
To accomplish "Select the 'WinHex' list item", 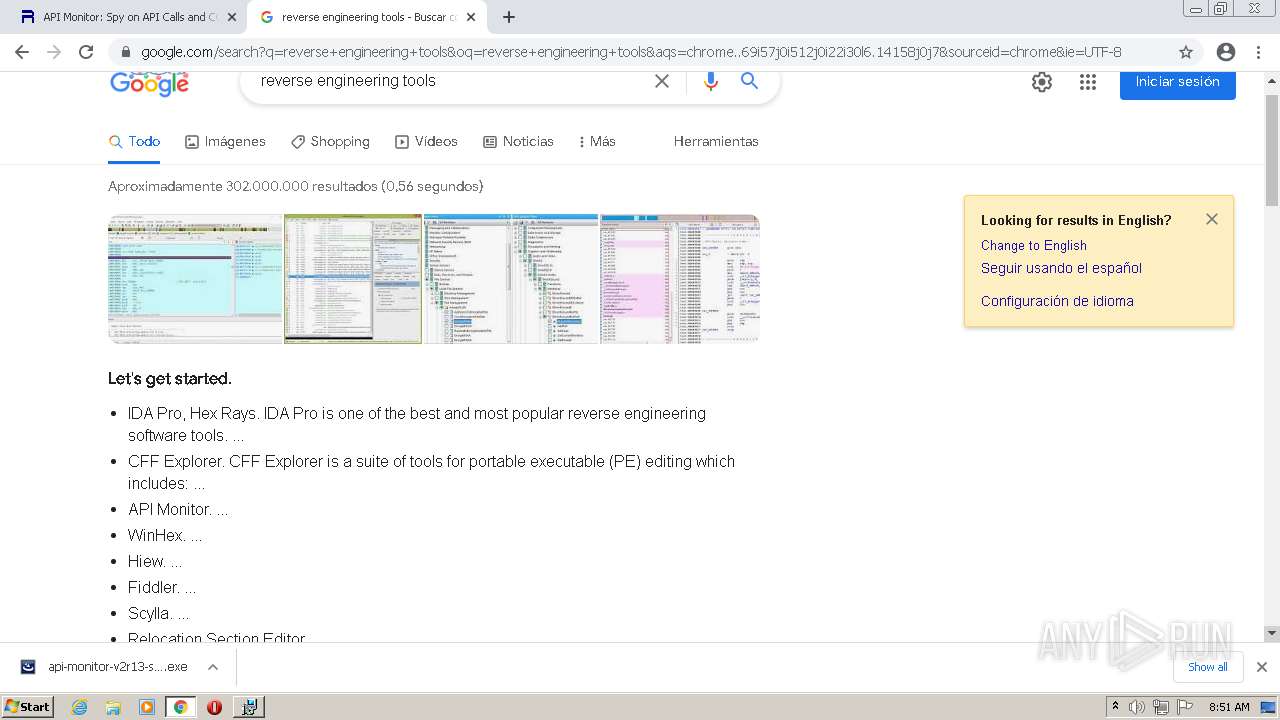I will pyautogui.click(x=165, y=535).
